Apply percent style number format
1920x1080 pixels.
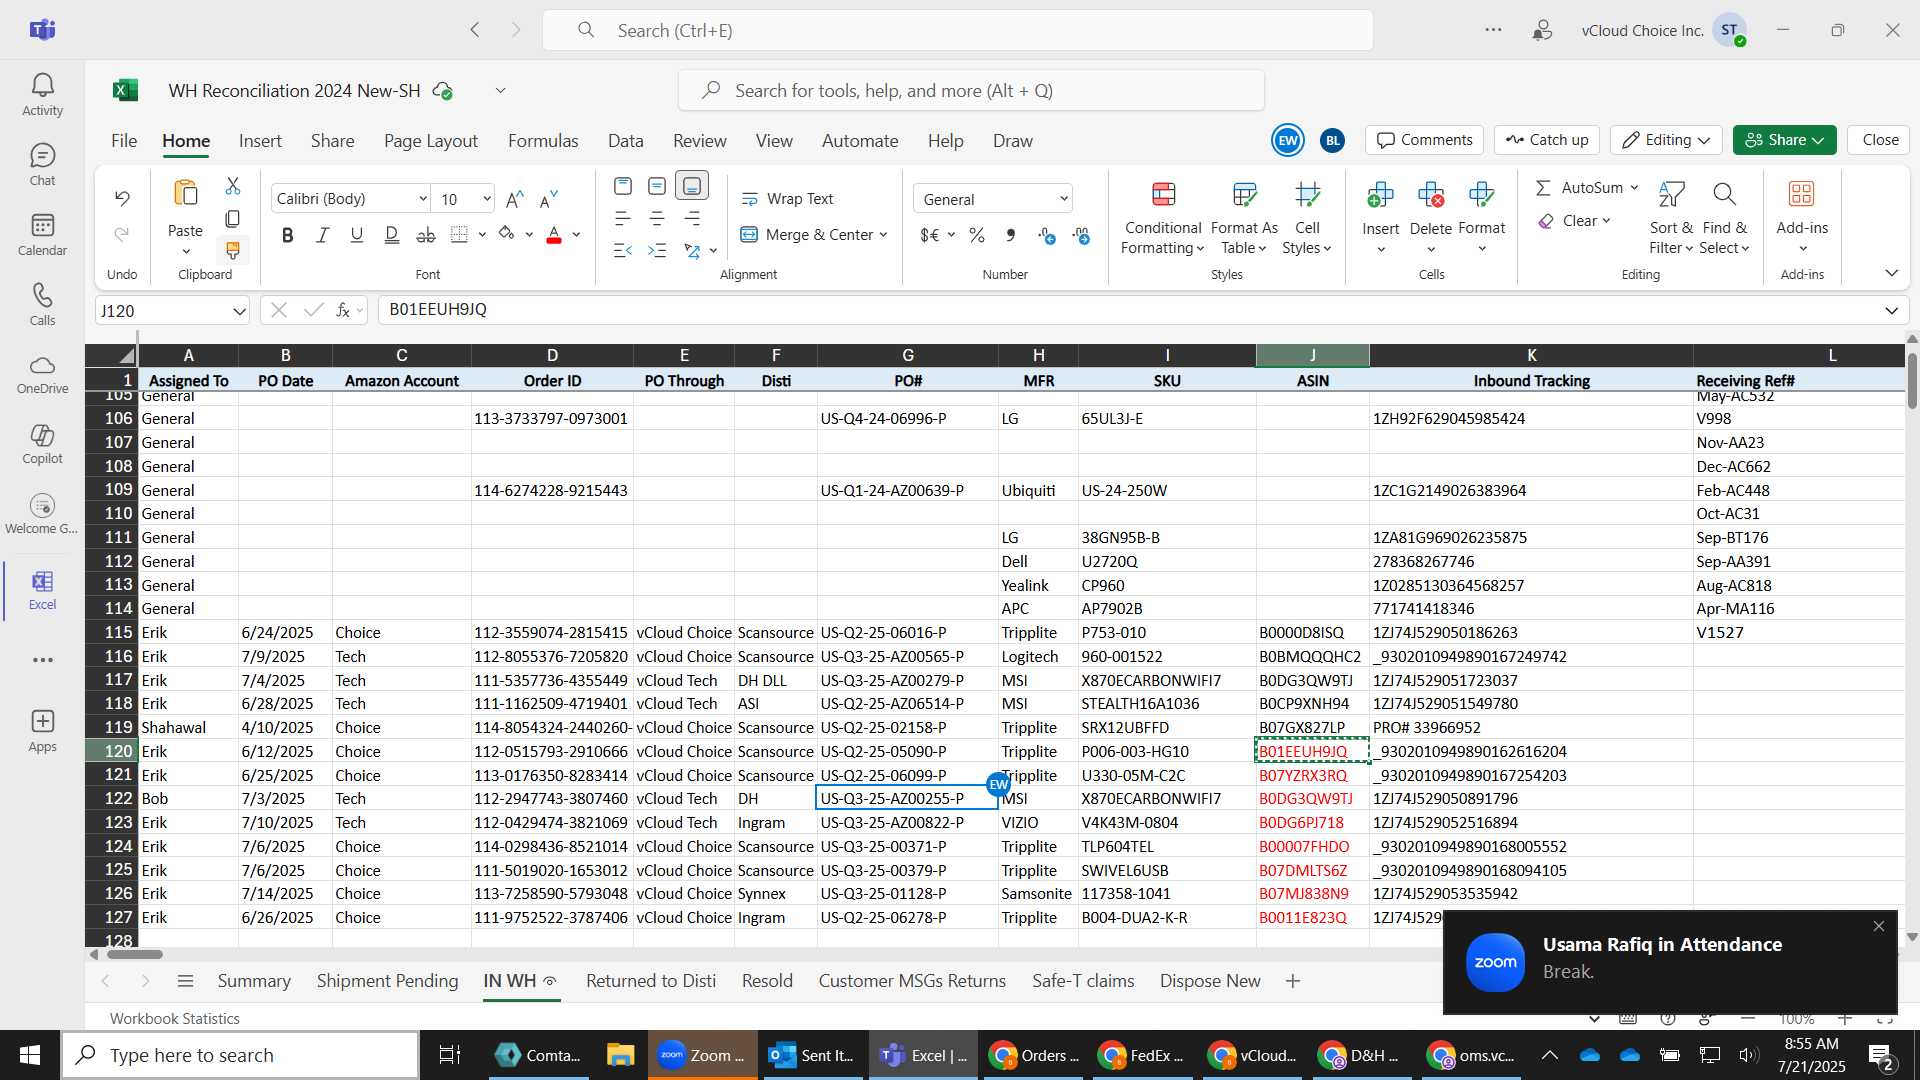pos(977,235)
